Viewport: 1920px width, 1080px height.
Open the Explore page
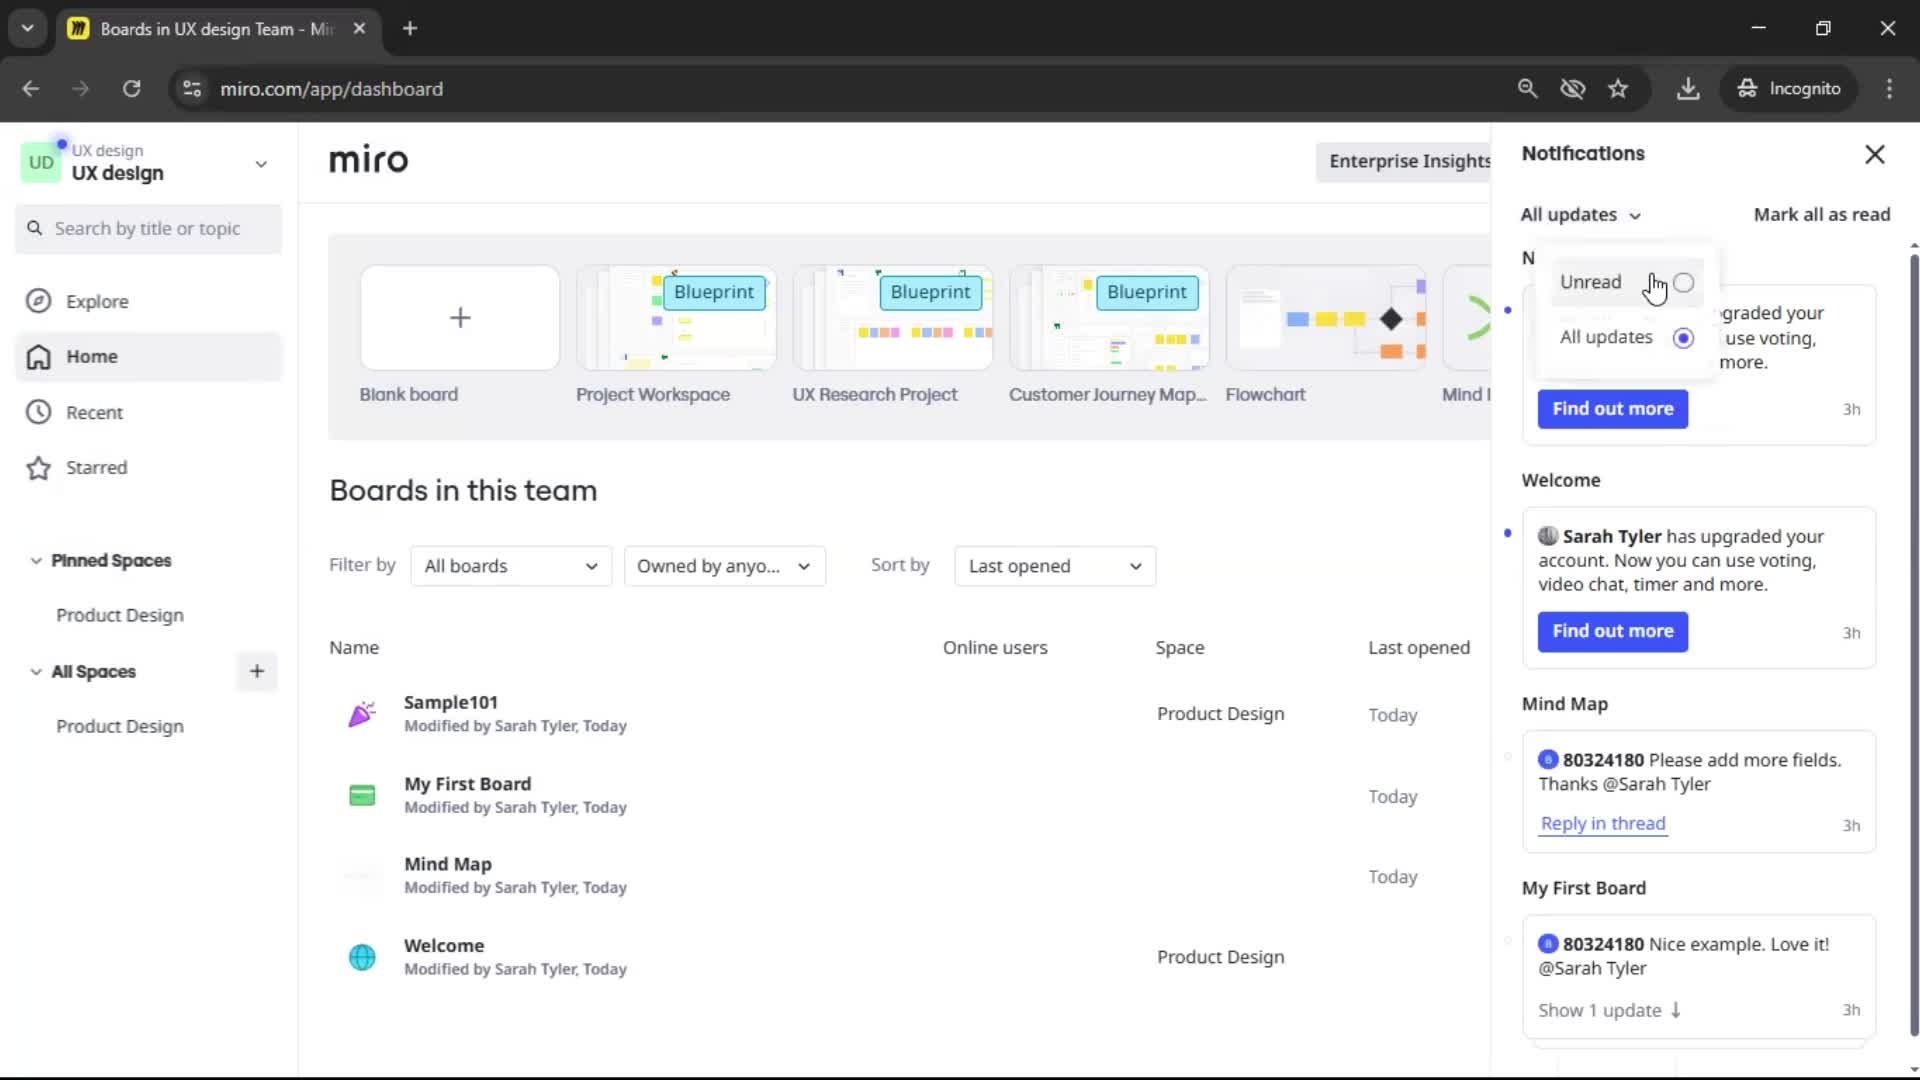[x=149, y=301]
